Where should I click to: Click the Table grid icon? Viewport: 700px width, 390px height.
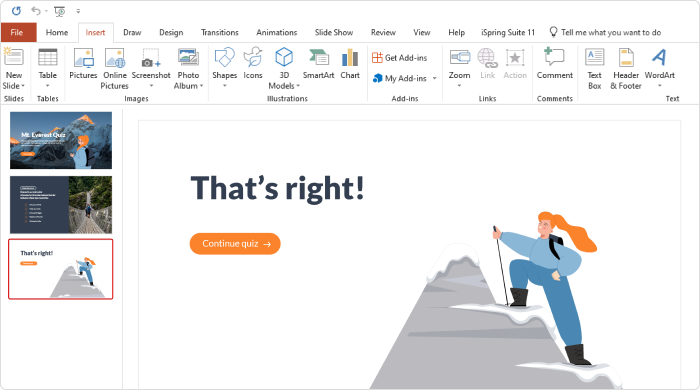47,58
